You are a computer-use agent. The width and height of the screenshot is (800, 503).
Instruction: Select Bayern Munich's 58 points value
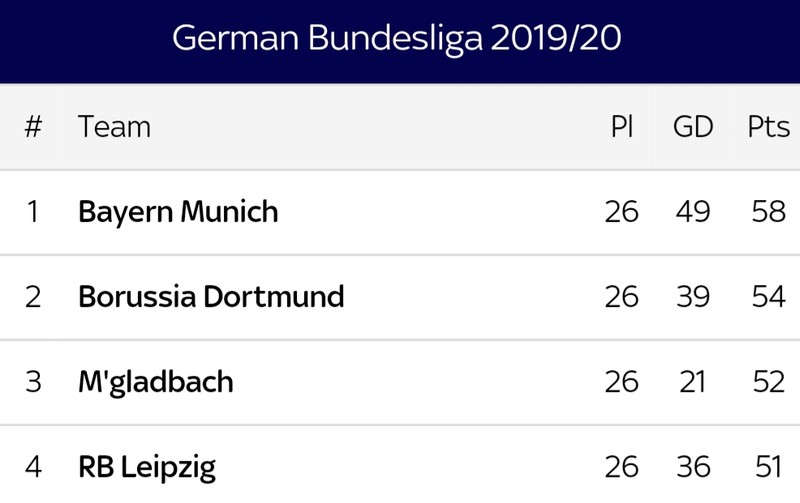768,212
